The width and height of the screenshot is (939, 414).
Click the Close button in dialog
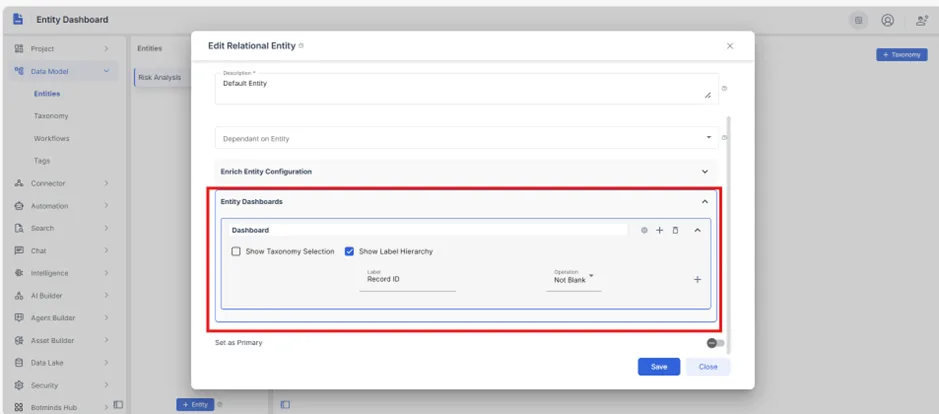pos(708,367)
